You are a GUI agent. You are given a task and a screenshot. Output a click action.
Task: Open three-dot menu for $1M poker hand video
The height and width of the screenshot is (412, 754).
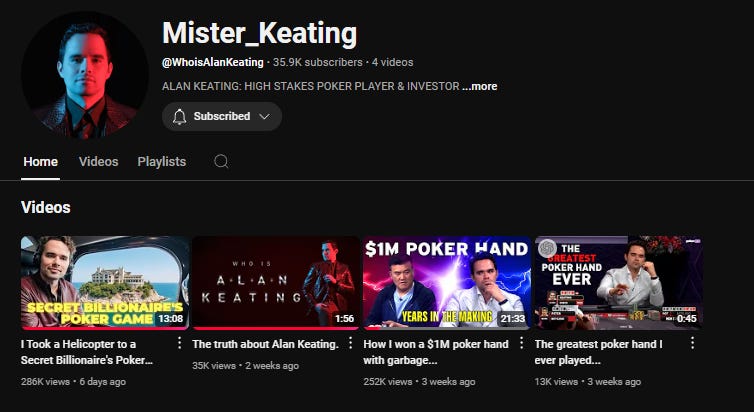(x=521, y=343)
